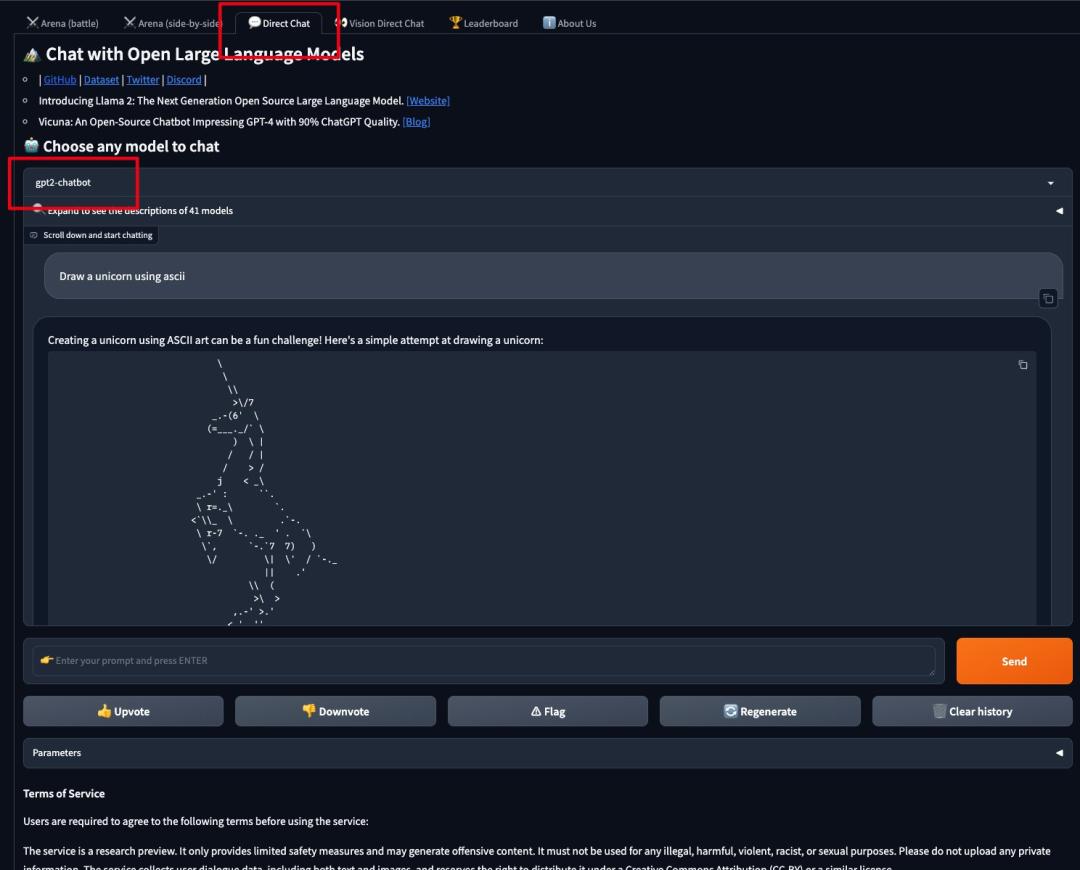Regenerate the chatbot response

[760, 712]
